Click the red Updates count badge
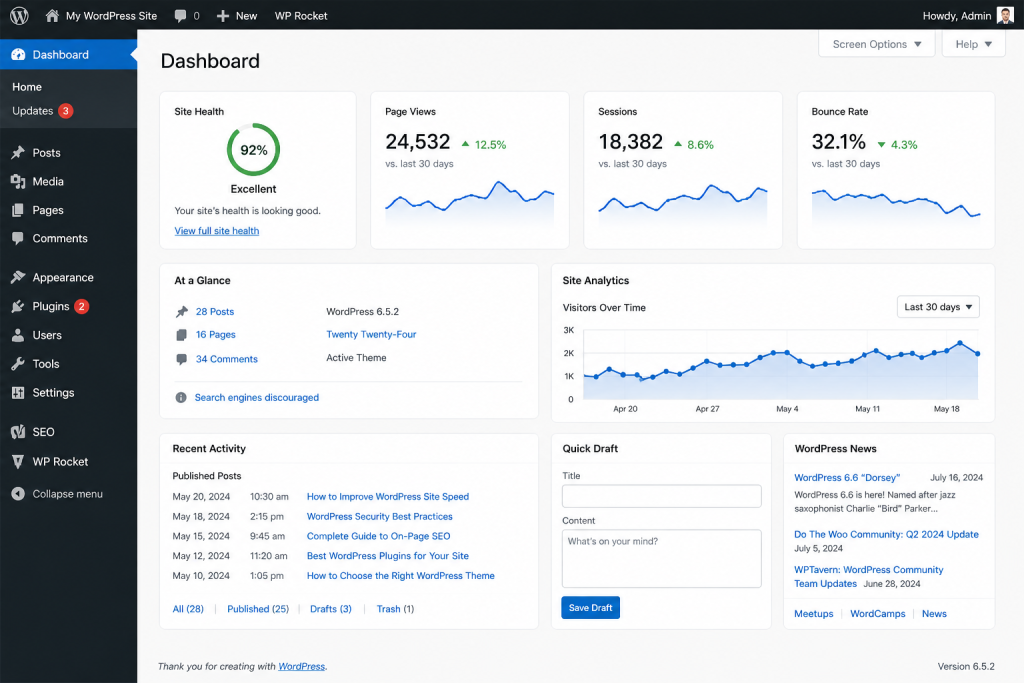 pyautogui.click(x=65, y=111)
